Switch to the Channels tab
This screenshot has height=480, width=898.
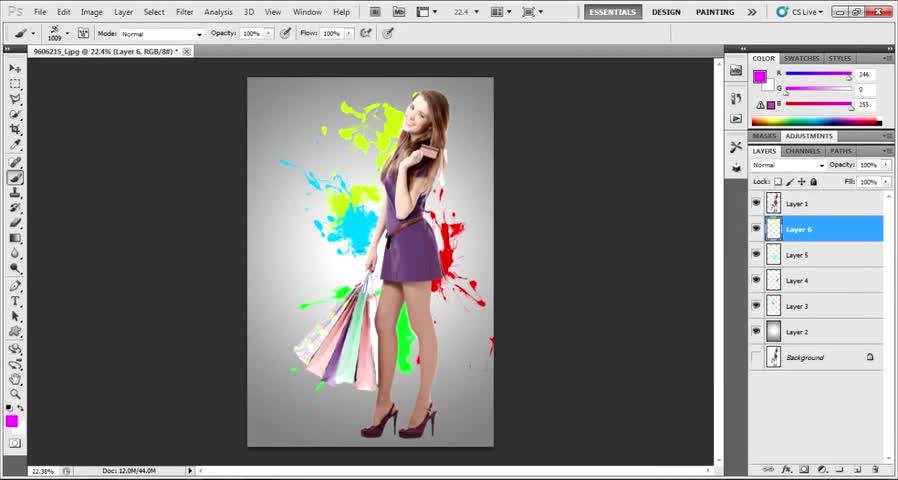802,151
